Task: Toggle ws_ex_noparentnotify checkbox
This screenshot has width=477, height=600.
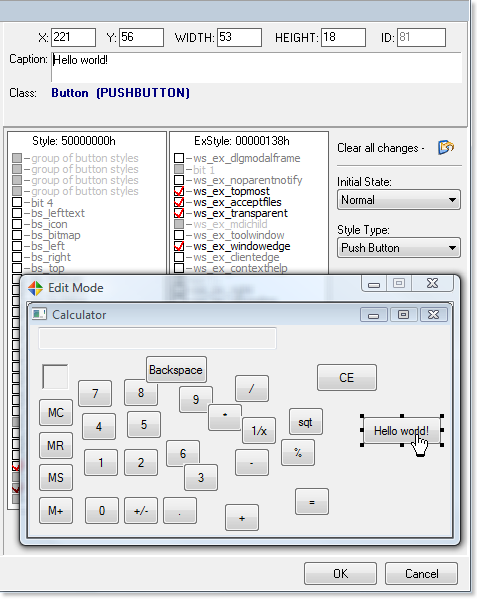Action: point(179,180)
